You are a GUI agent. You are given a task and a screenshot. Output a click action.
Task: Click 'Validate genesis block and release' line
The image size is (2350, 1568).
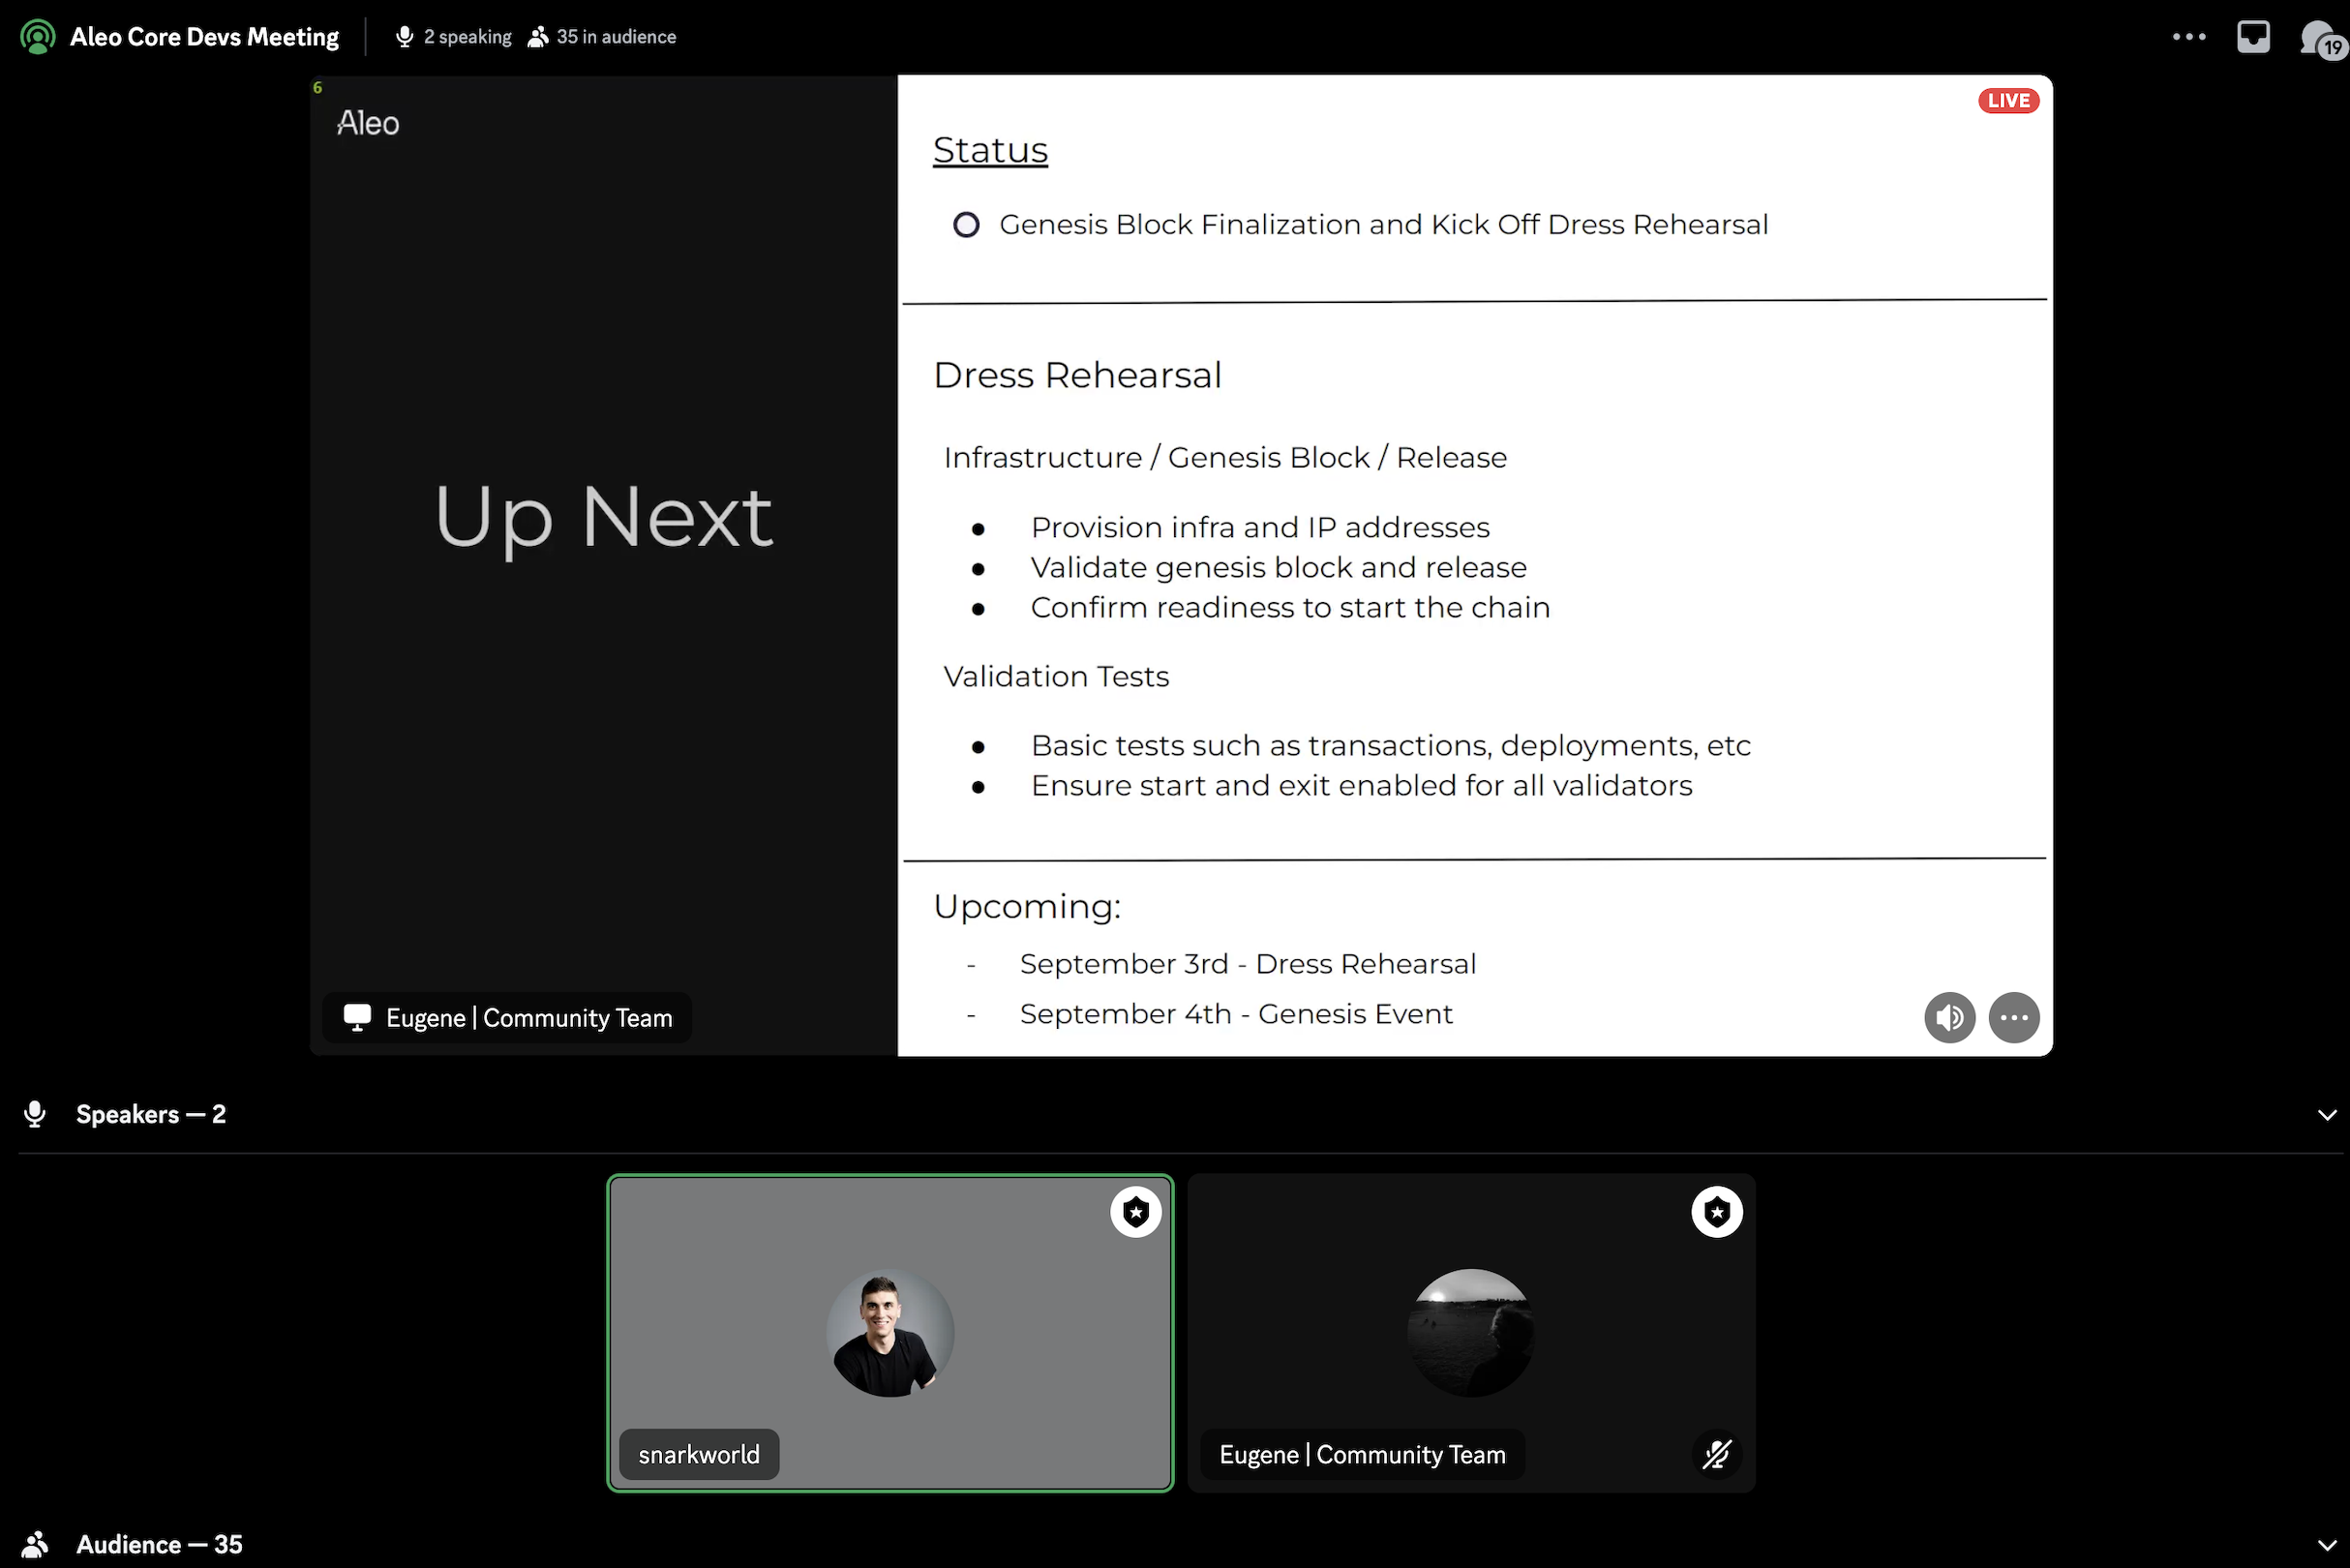click(x=1278, y=567)
